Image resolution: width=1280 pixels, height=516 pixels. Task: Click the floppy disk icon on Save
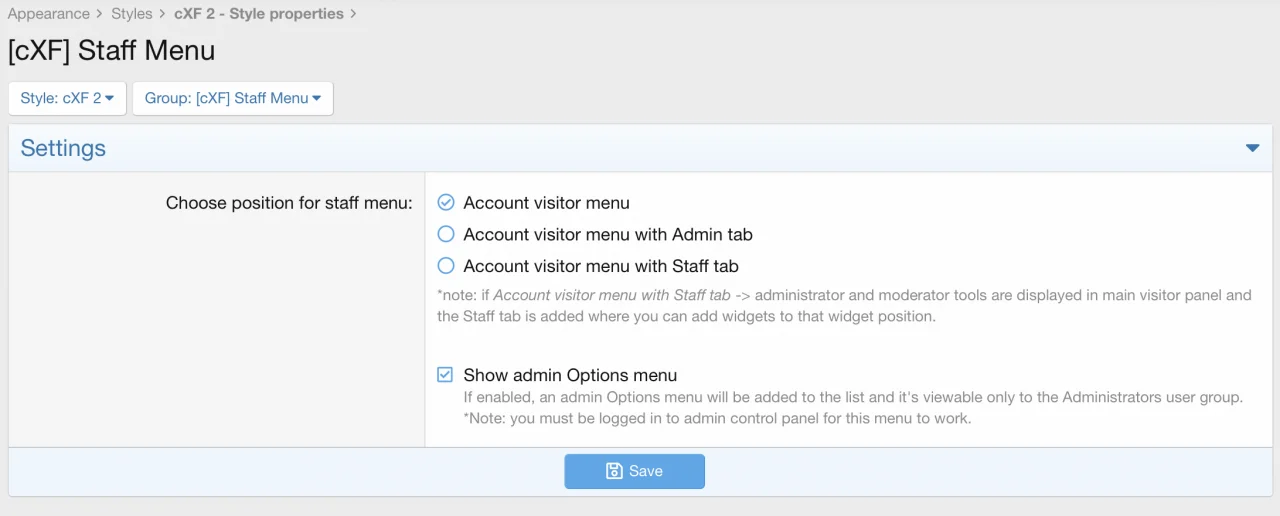[614, 471]
